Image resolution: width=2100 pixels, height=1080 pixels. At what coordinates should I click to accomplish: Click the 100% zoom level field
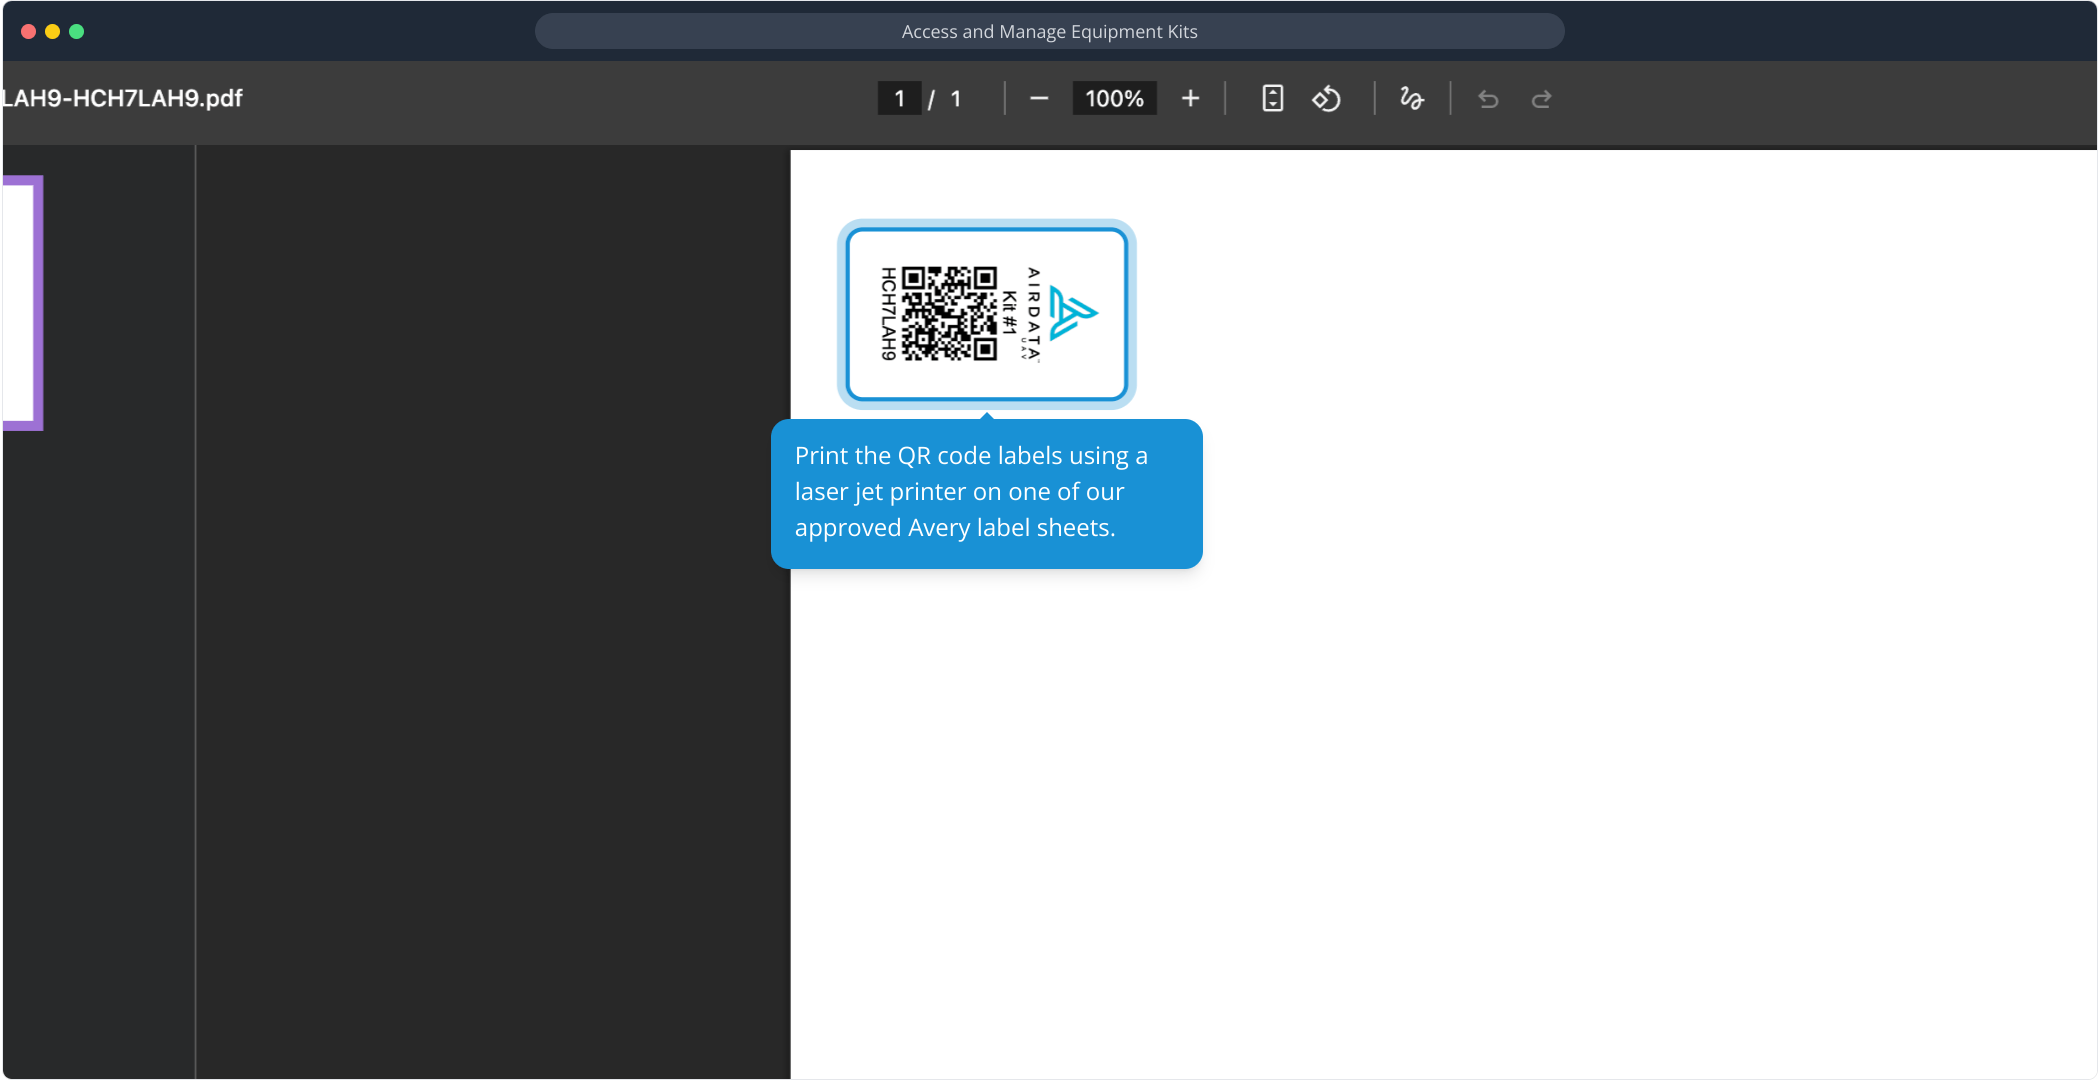[x=1114, y=98]
